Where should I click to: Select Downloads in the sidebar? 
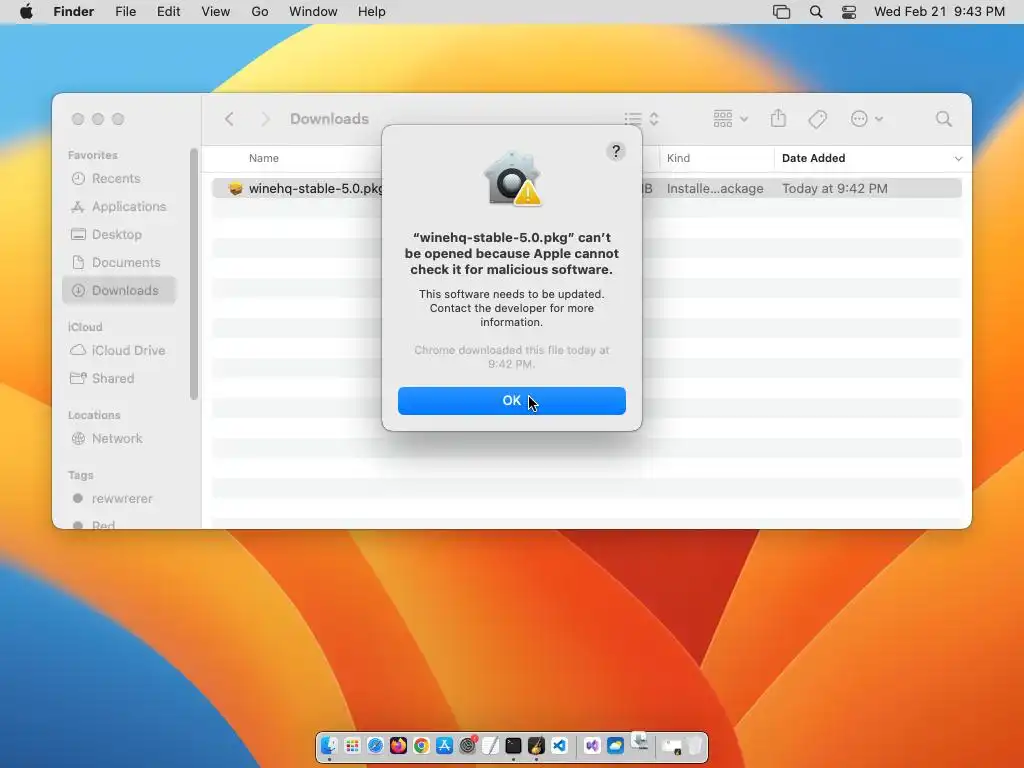(120, 291)
